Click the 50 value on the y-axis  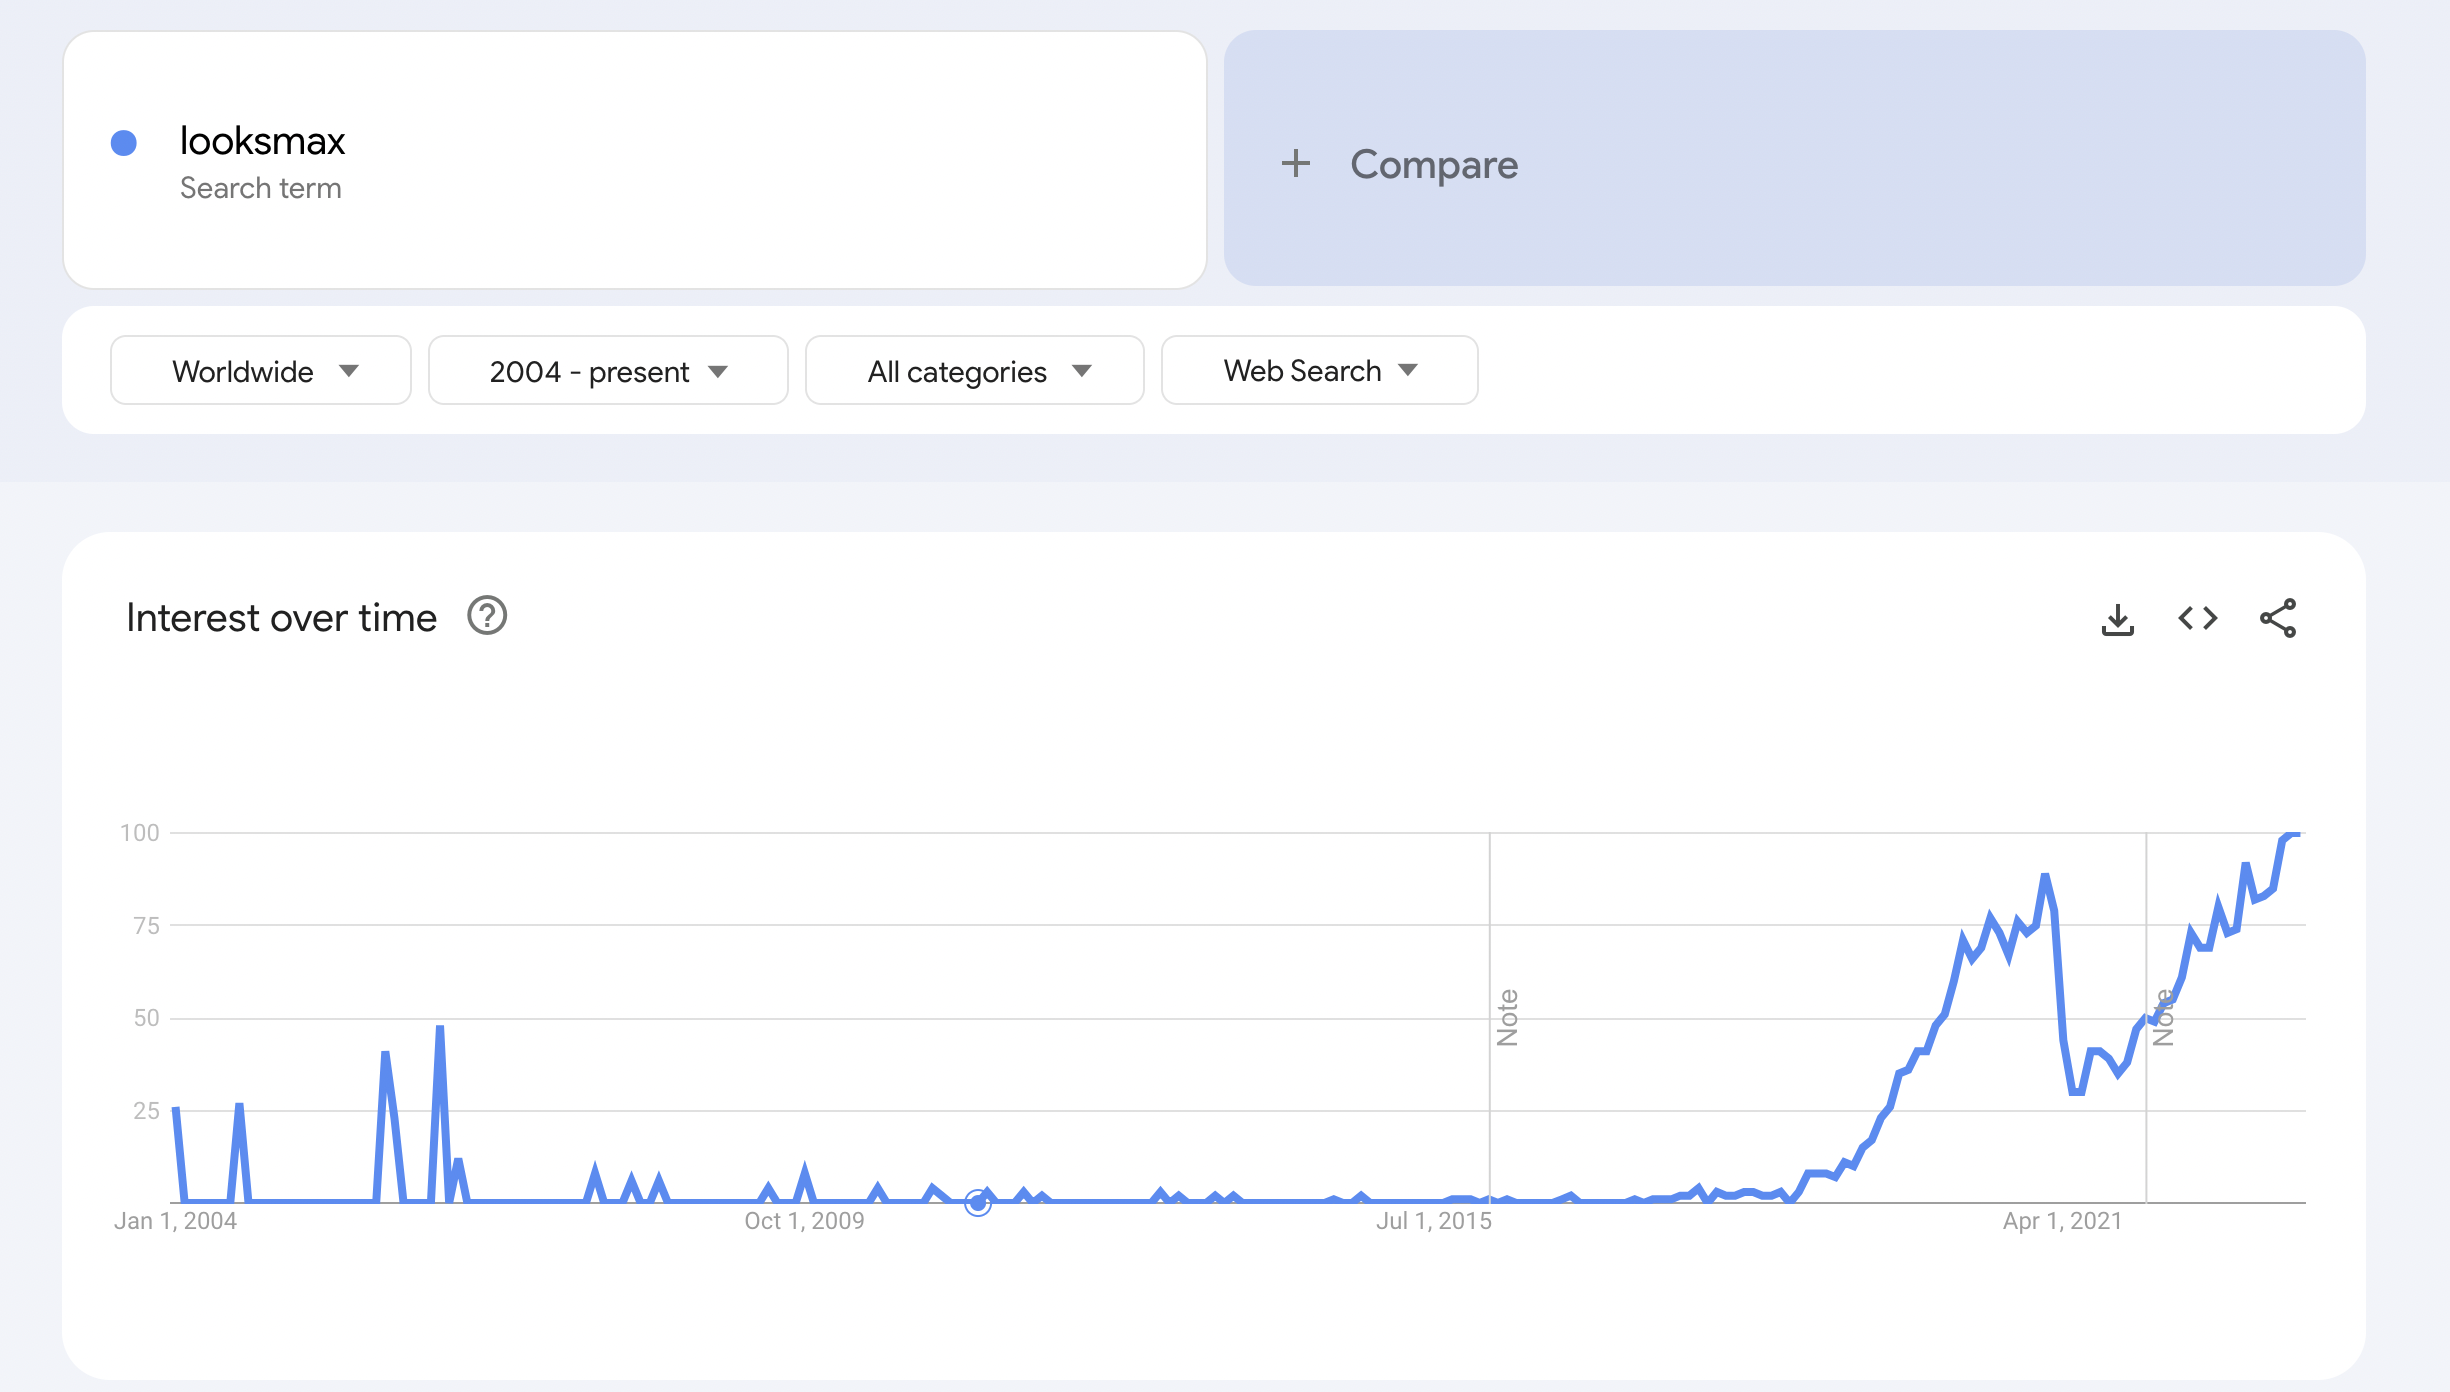point(146,1018)
